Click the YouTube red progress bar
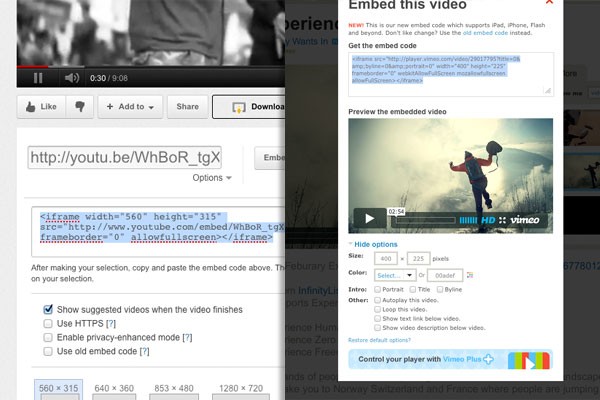Image resolution: width=600 pixels, height=400 pixels. click(32, 67)
